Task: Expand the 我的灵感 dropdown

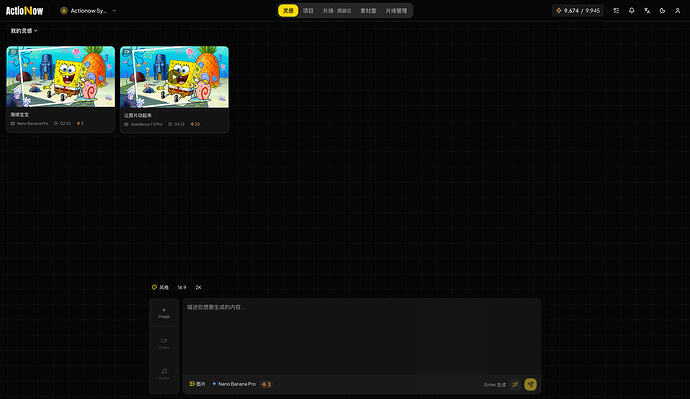Action: click(x=24, y=31)
